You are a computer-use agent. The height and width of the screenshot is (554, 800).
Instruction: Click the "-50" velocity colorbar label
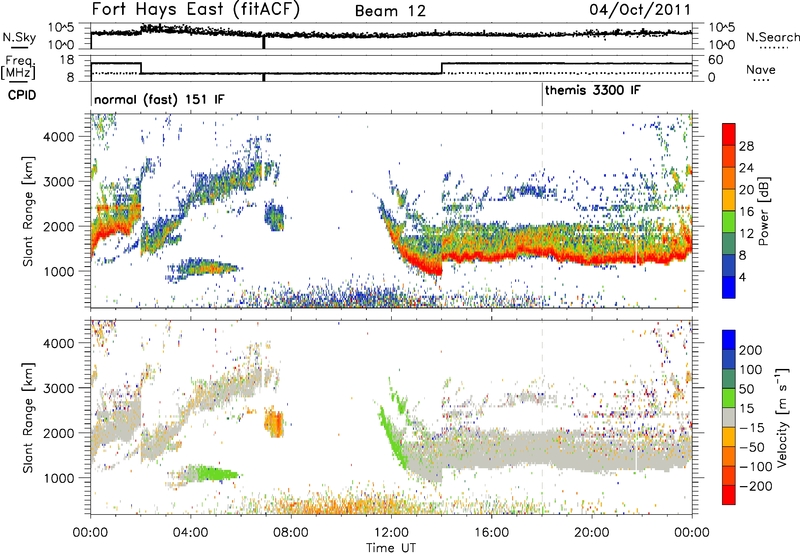click(x=752, y=447)
